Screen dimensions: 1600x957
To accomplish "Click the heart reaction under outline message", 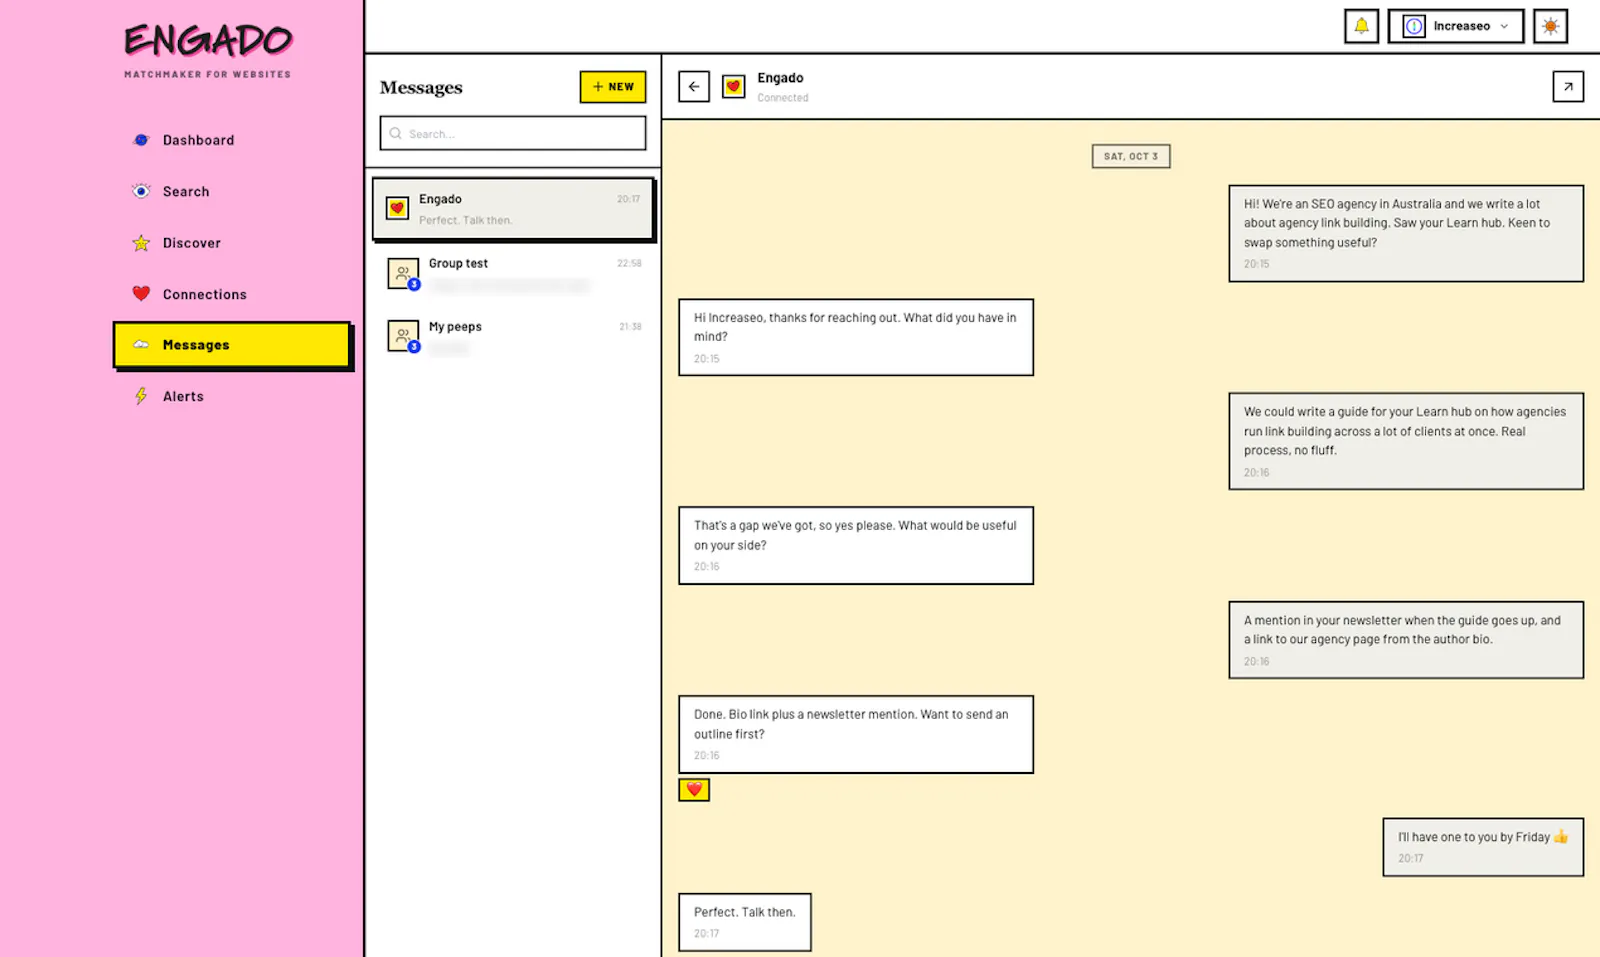I will coord(694,790).
